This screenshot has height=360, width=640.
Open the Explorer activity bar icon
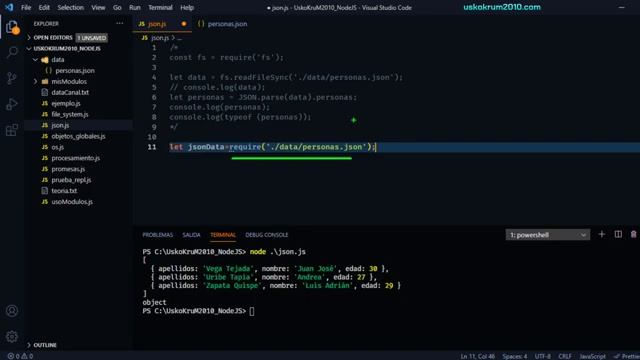coord(12,27)
